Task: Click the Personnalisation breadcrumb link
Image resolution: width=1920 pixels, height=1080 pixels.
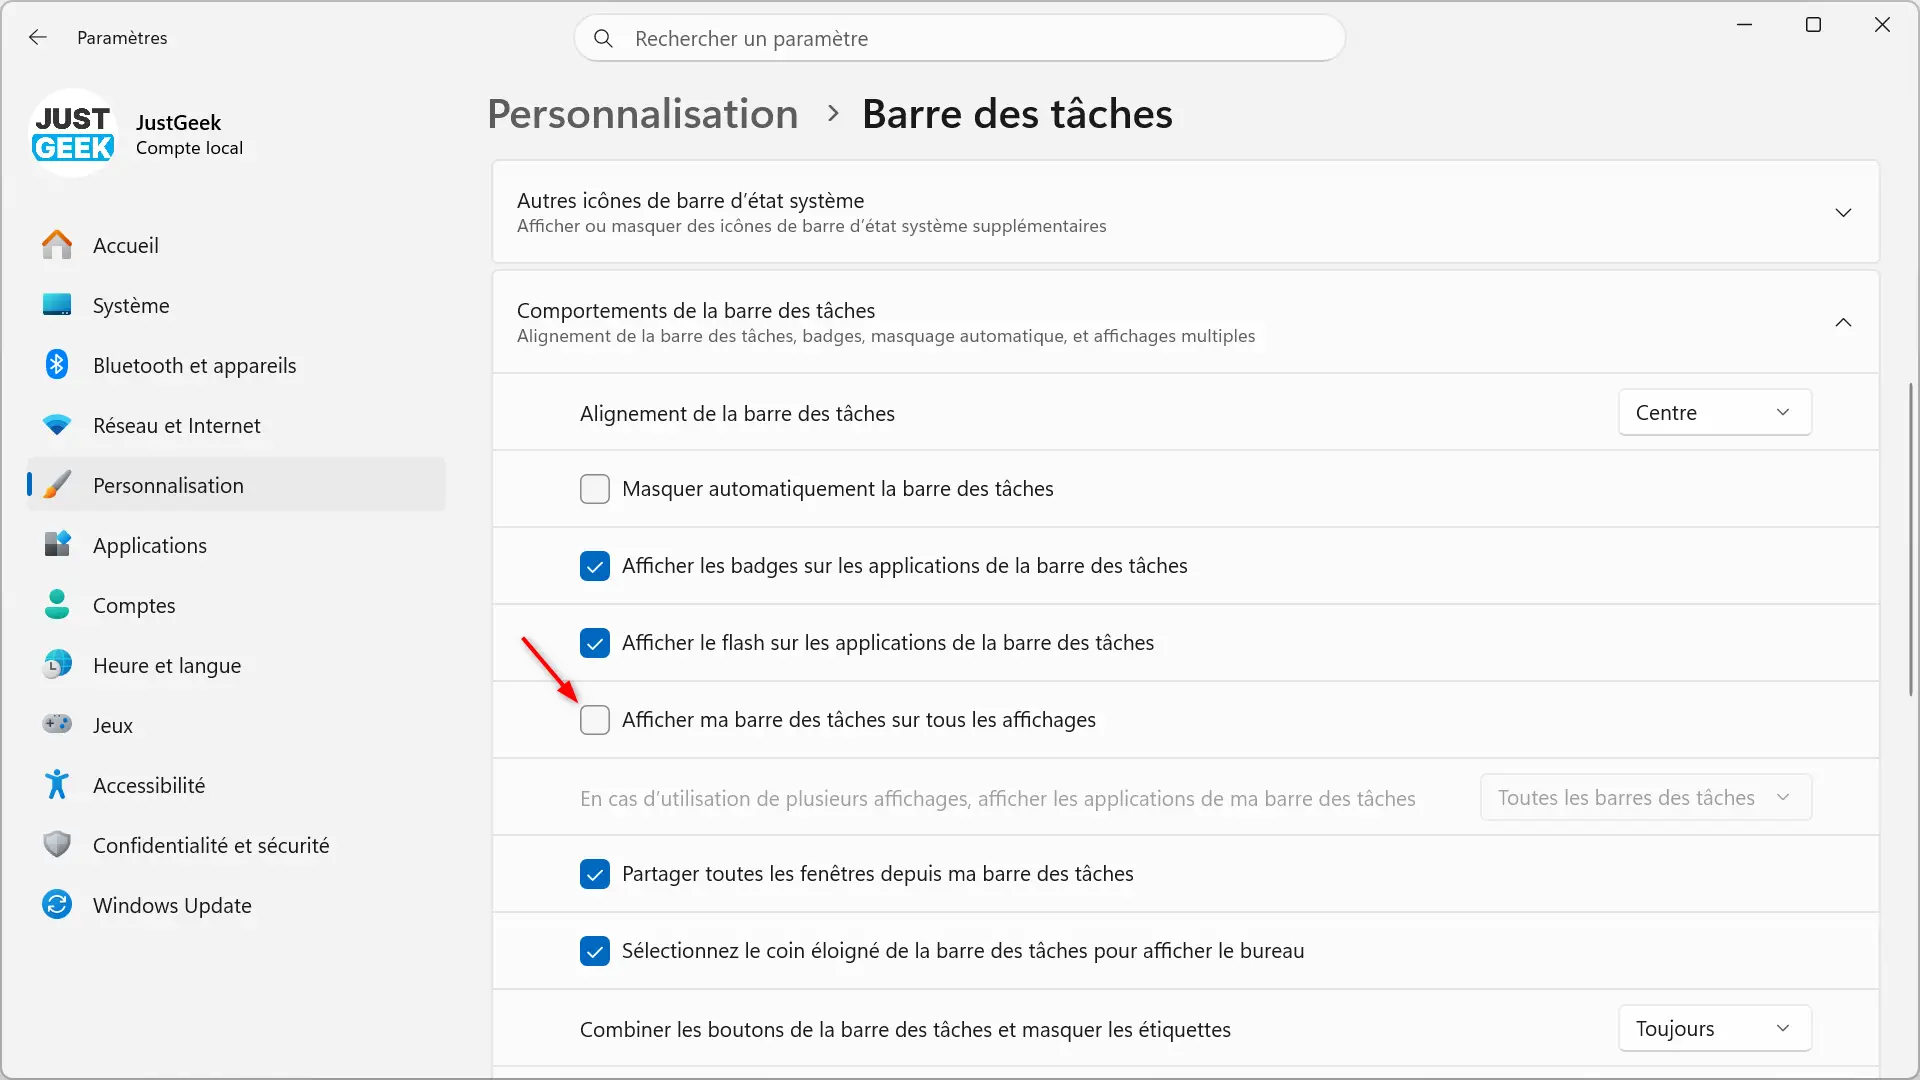Action: point(642,114)
